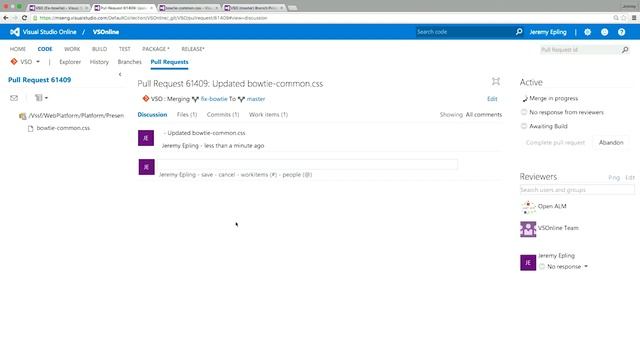The height and width of the screenshot is (360, 640).
Task: Open the Pull Requests sub-tab
Action: pos(169,62)
